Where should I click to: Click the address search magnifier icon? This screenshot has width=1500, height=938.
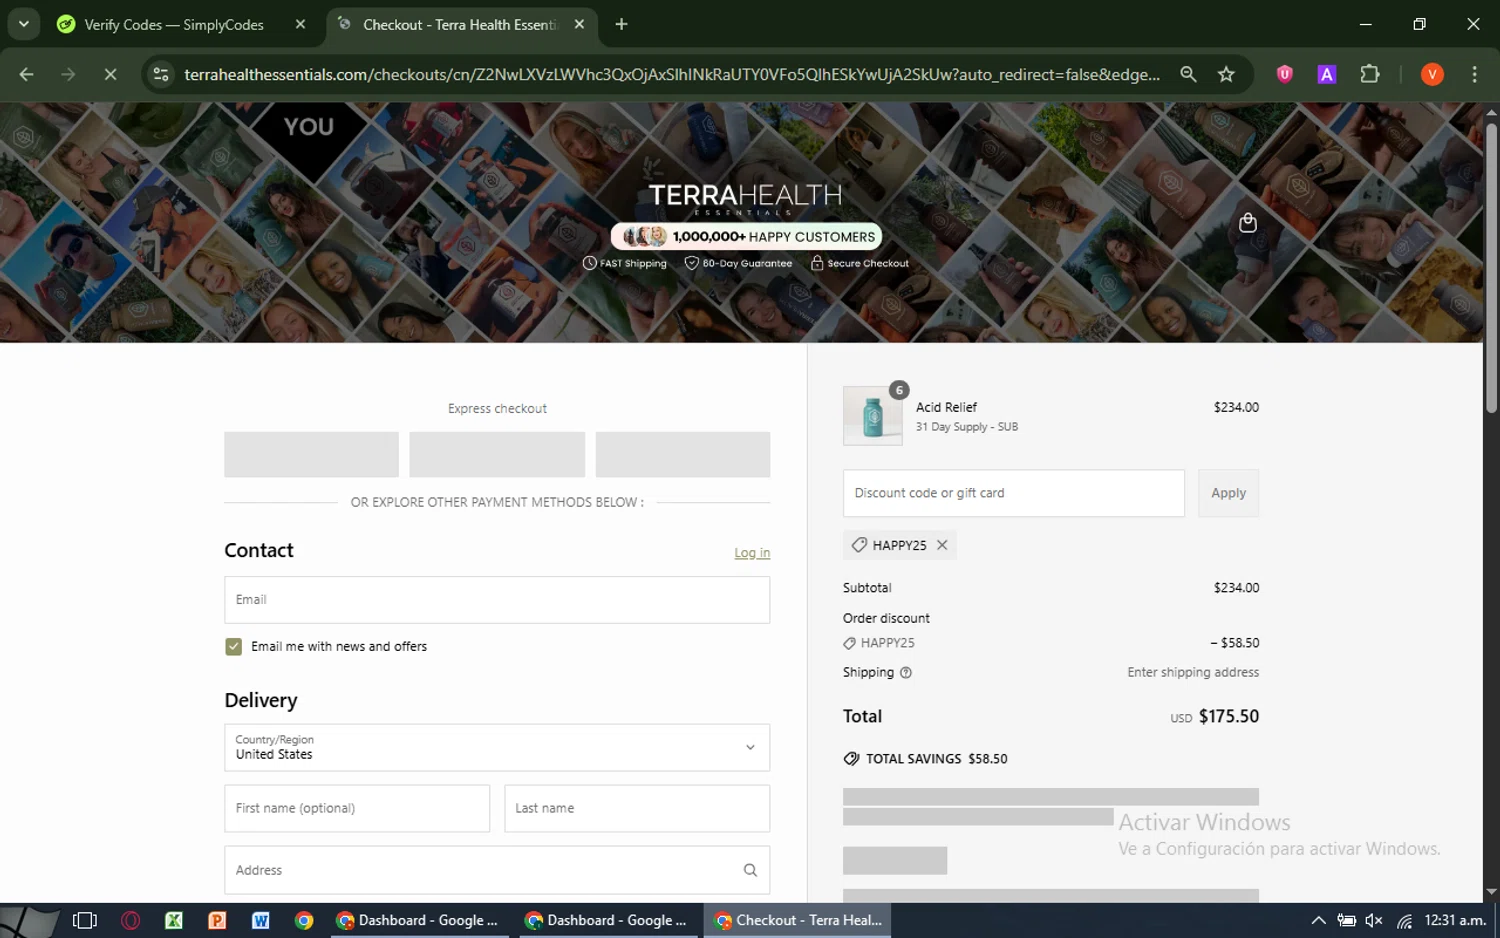pyautogui.click(x=750, y=870)
